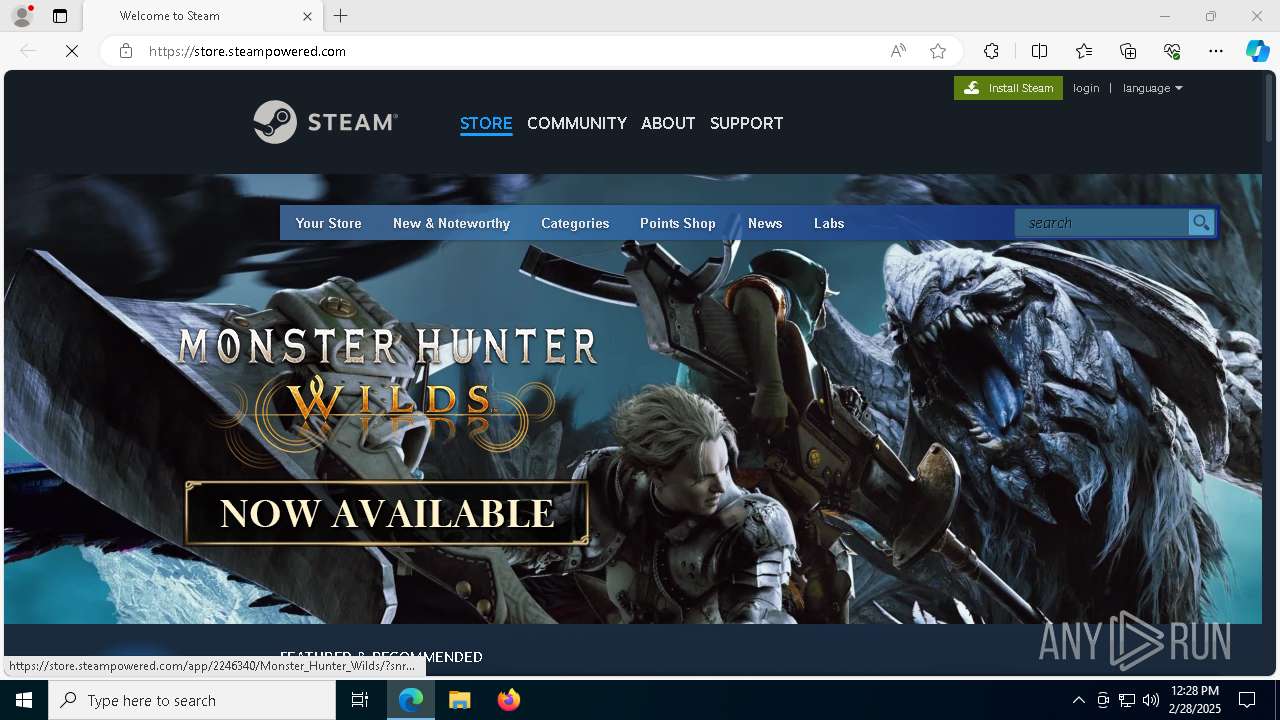
Task: Open the STORE menu
Action: (486, 123)
